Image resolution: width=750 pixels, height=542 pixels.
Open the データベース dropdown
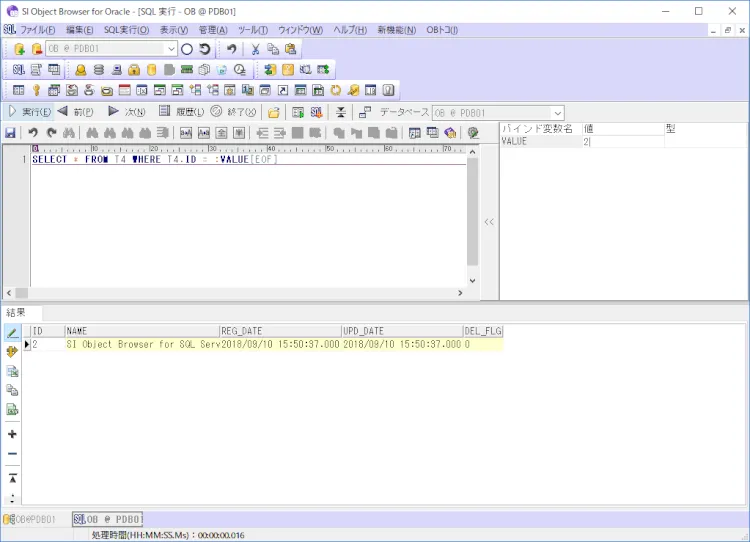tap(498, 113)
